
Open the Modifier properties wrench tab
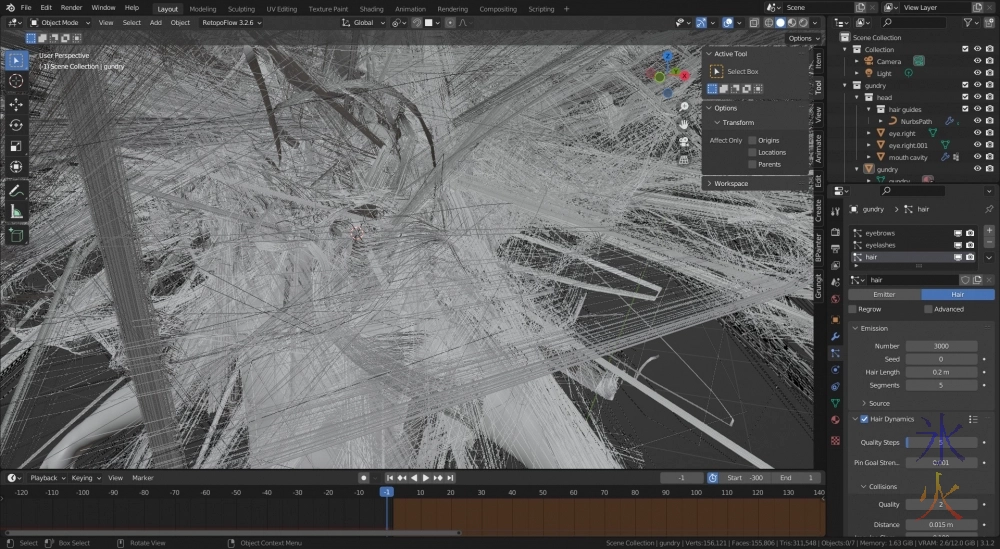(835, 337)
